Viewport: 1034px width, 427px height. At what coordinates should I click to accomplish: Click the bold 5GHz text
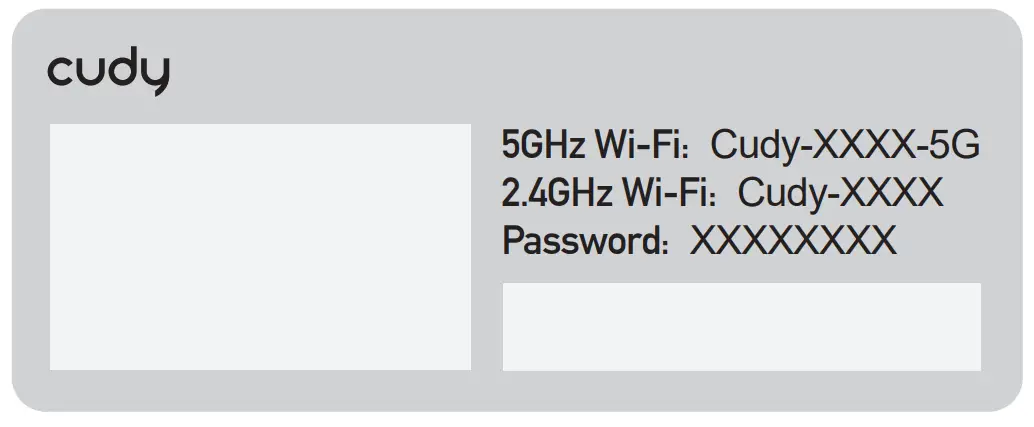(543, 147)
